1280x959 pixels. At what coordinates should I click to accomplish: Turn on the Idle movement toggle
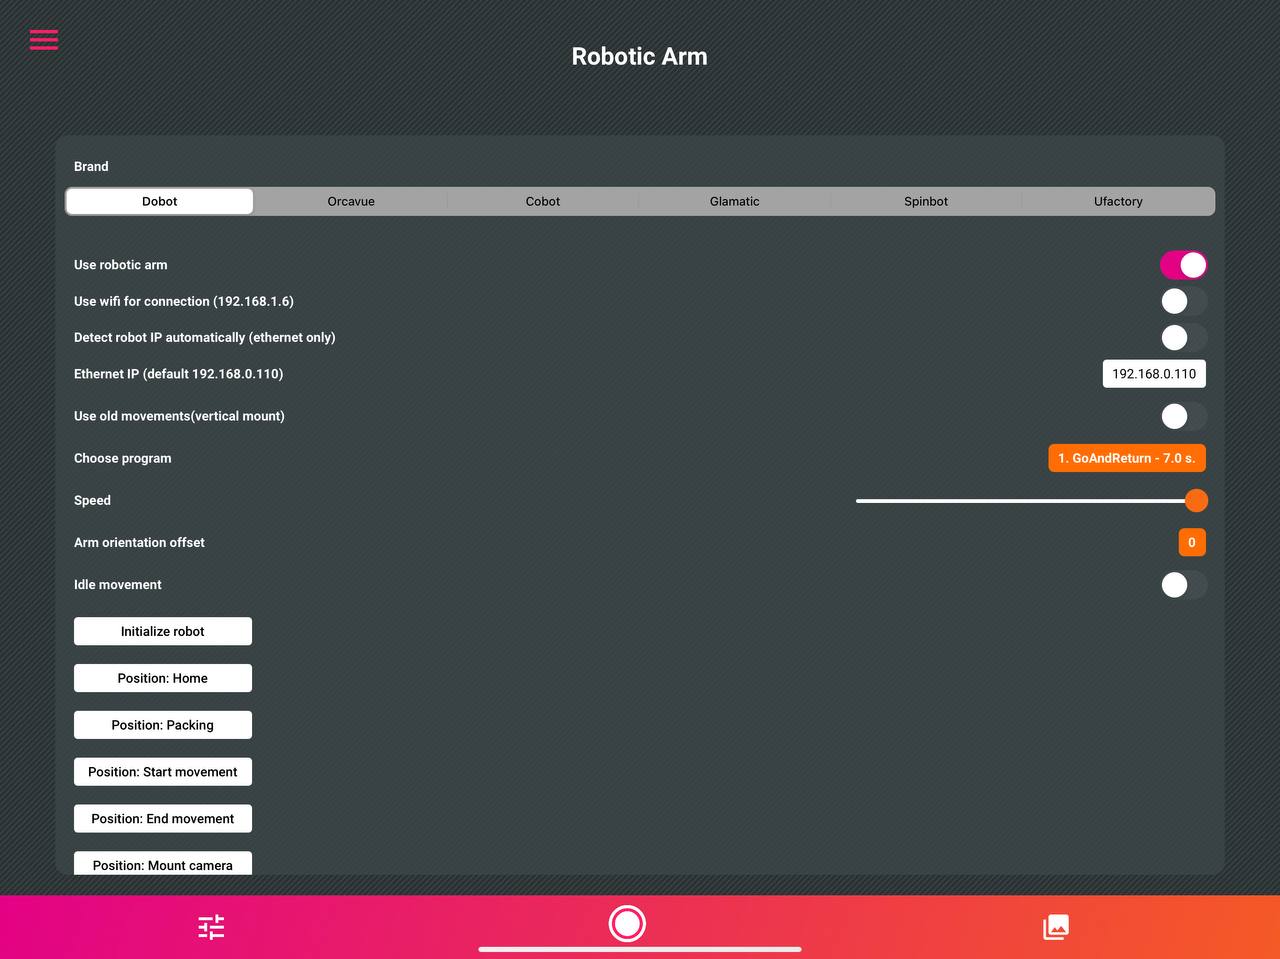click(1184, 585)
